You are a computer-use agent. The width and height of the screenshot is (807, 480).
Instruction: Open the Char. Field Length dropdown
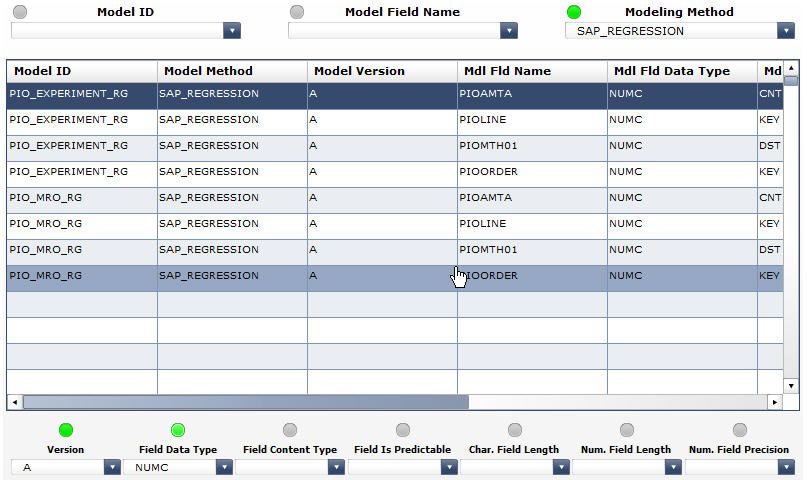tap(561, 467)
